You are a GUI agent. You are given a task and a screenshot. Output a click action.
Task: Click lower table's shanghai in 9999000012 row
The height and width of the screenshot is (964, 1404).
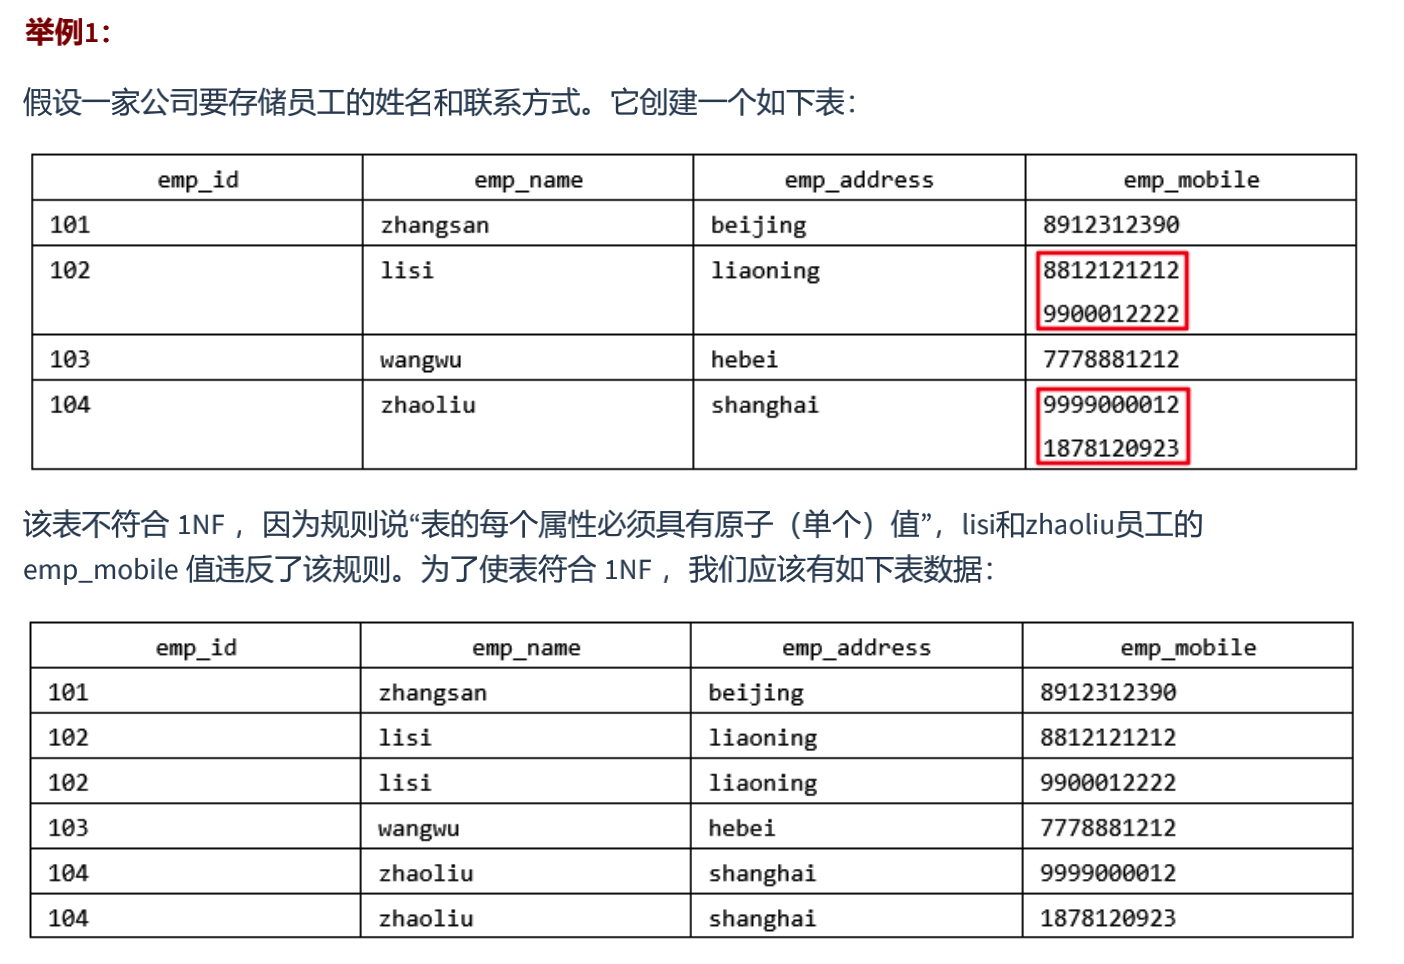[763, 874]
